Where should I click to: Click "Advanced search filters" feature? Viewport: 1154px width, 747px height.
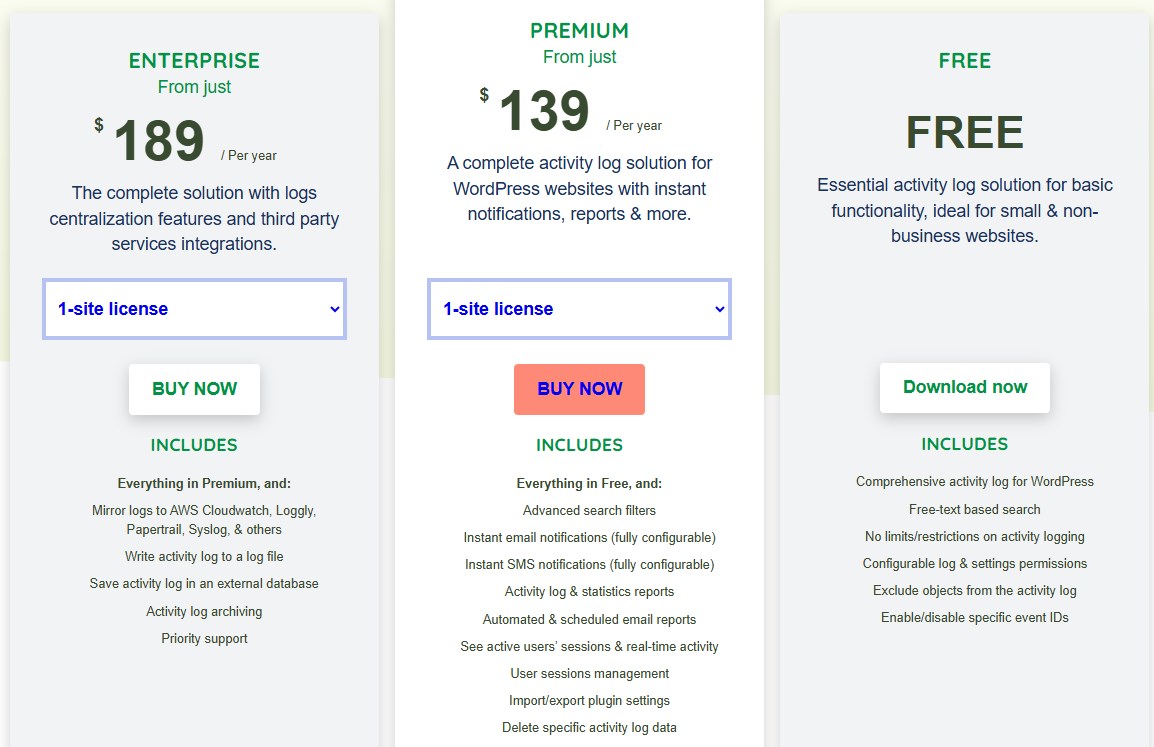click(x=589, y=510)
